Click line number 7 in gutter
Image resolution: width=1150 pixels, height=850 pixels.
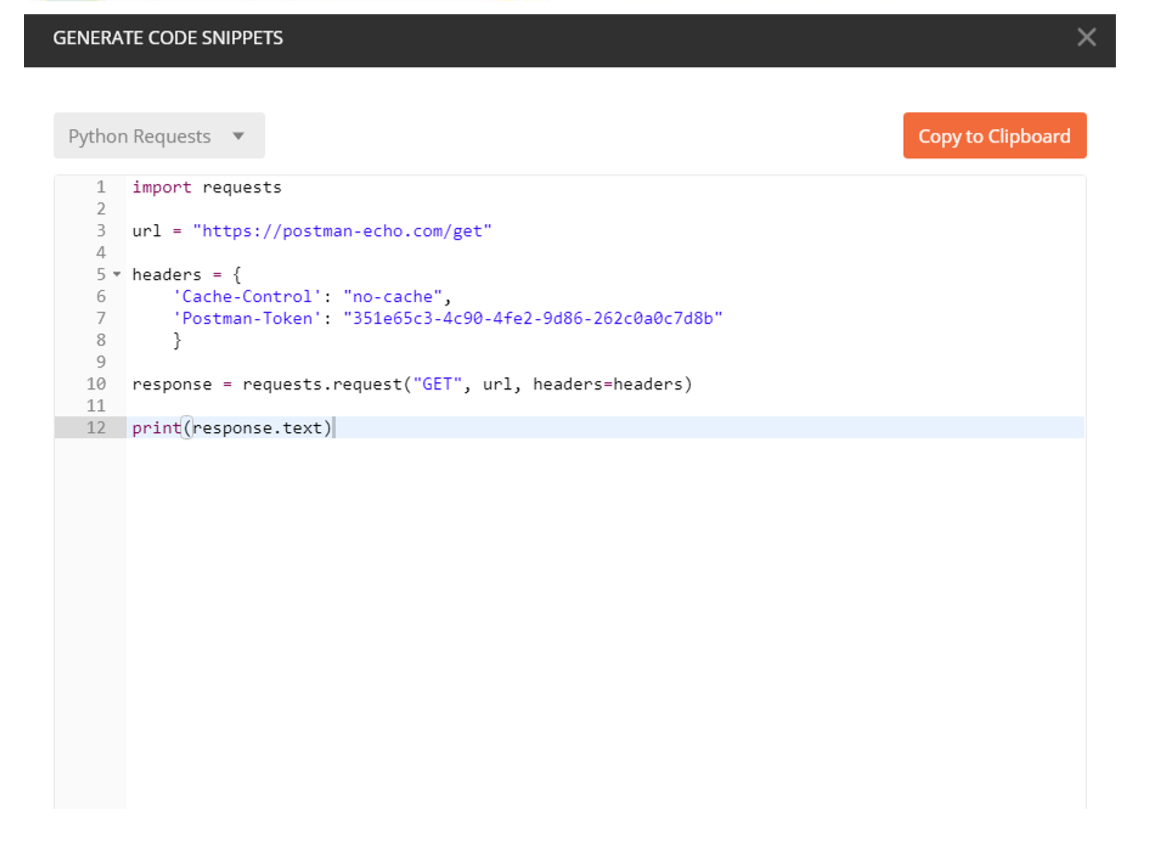pos(100,319)
